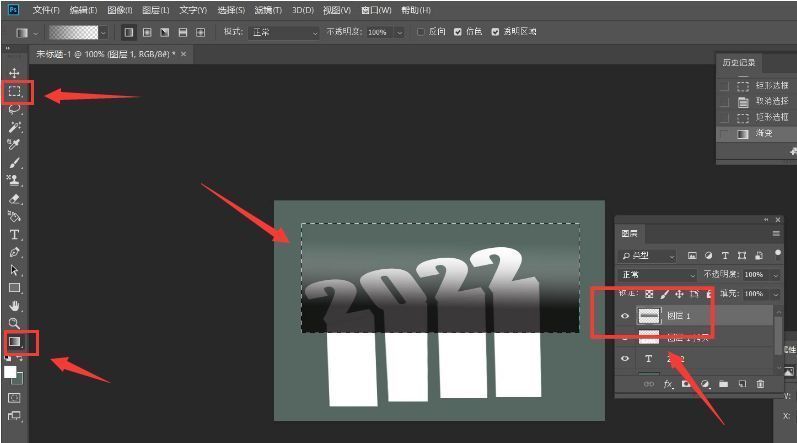Select the Hand tool

pos(14,306)
